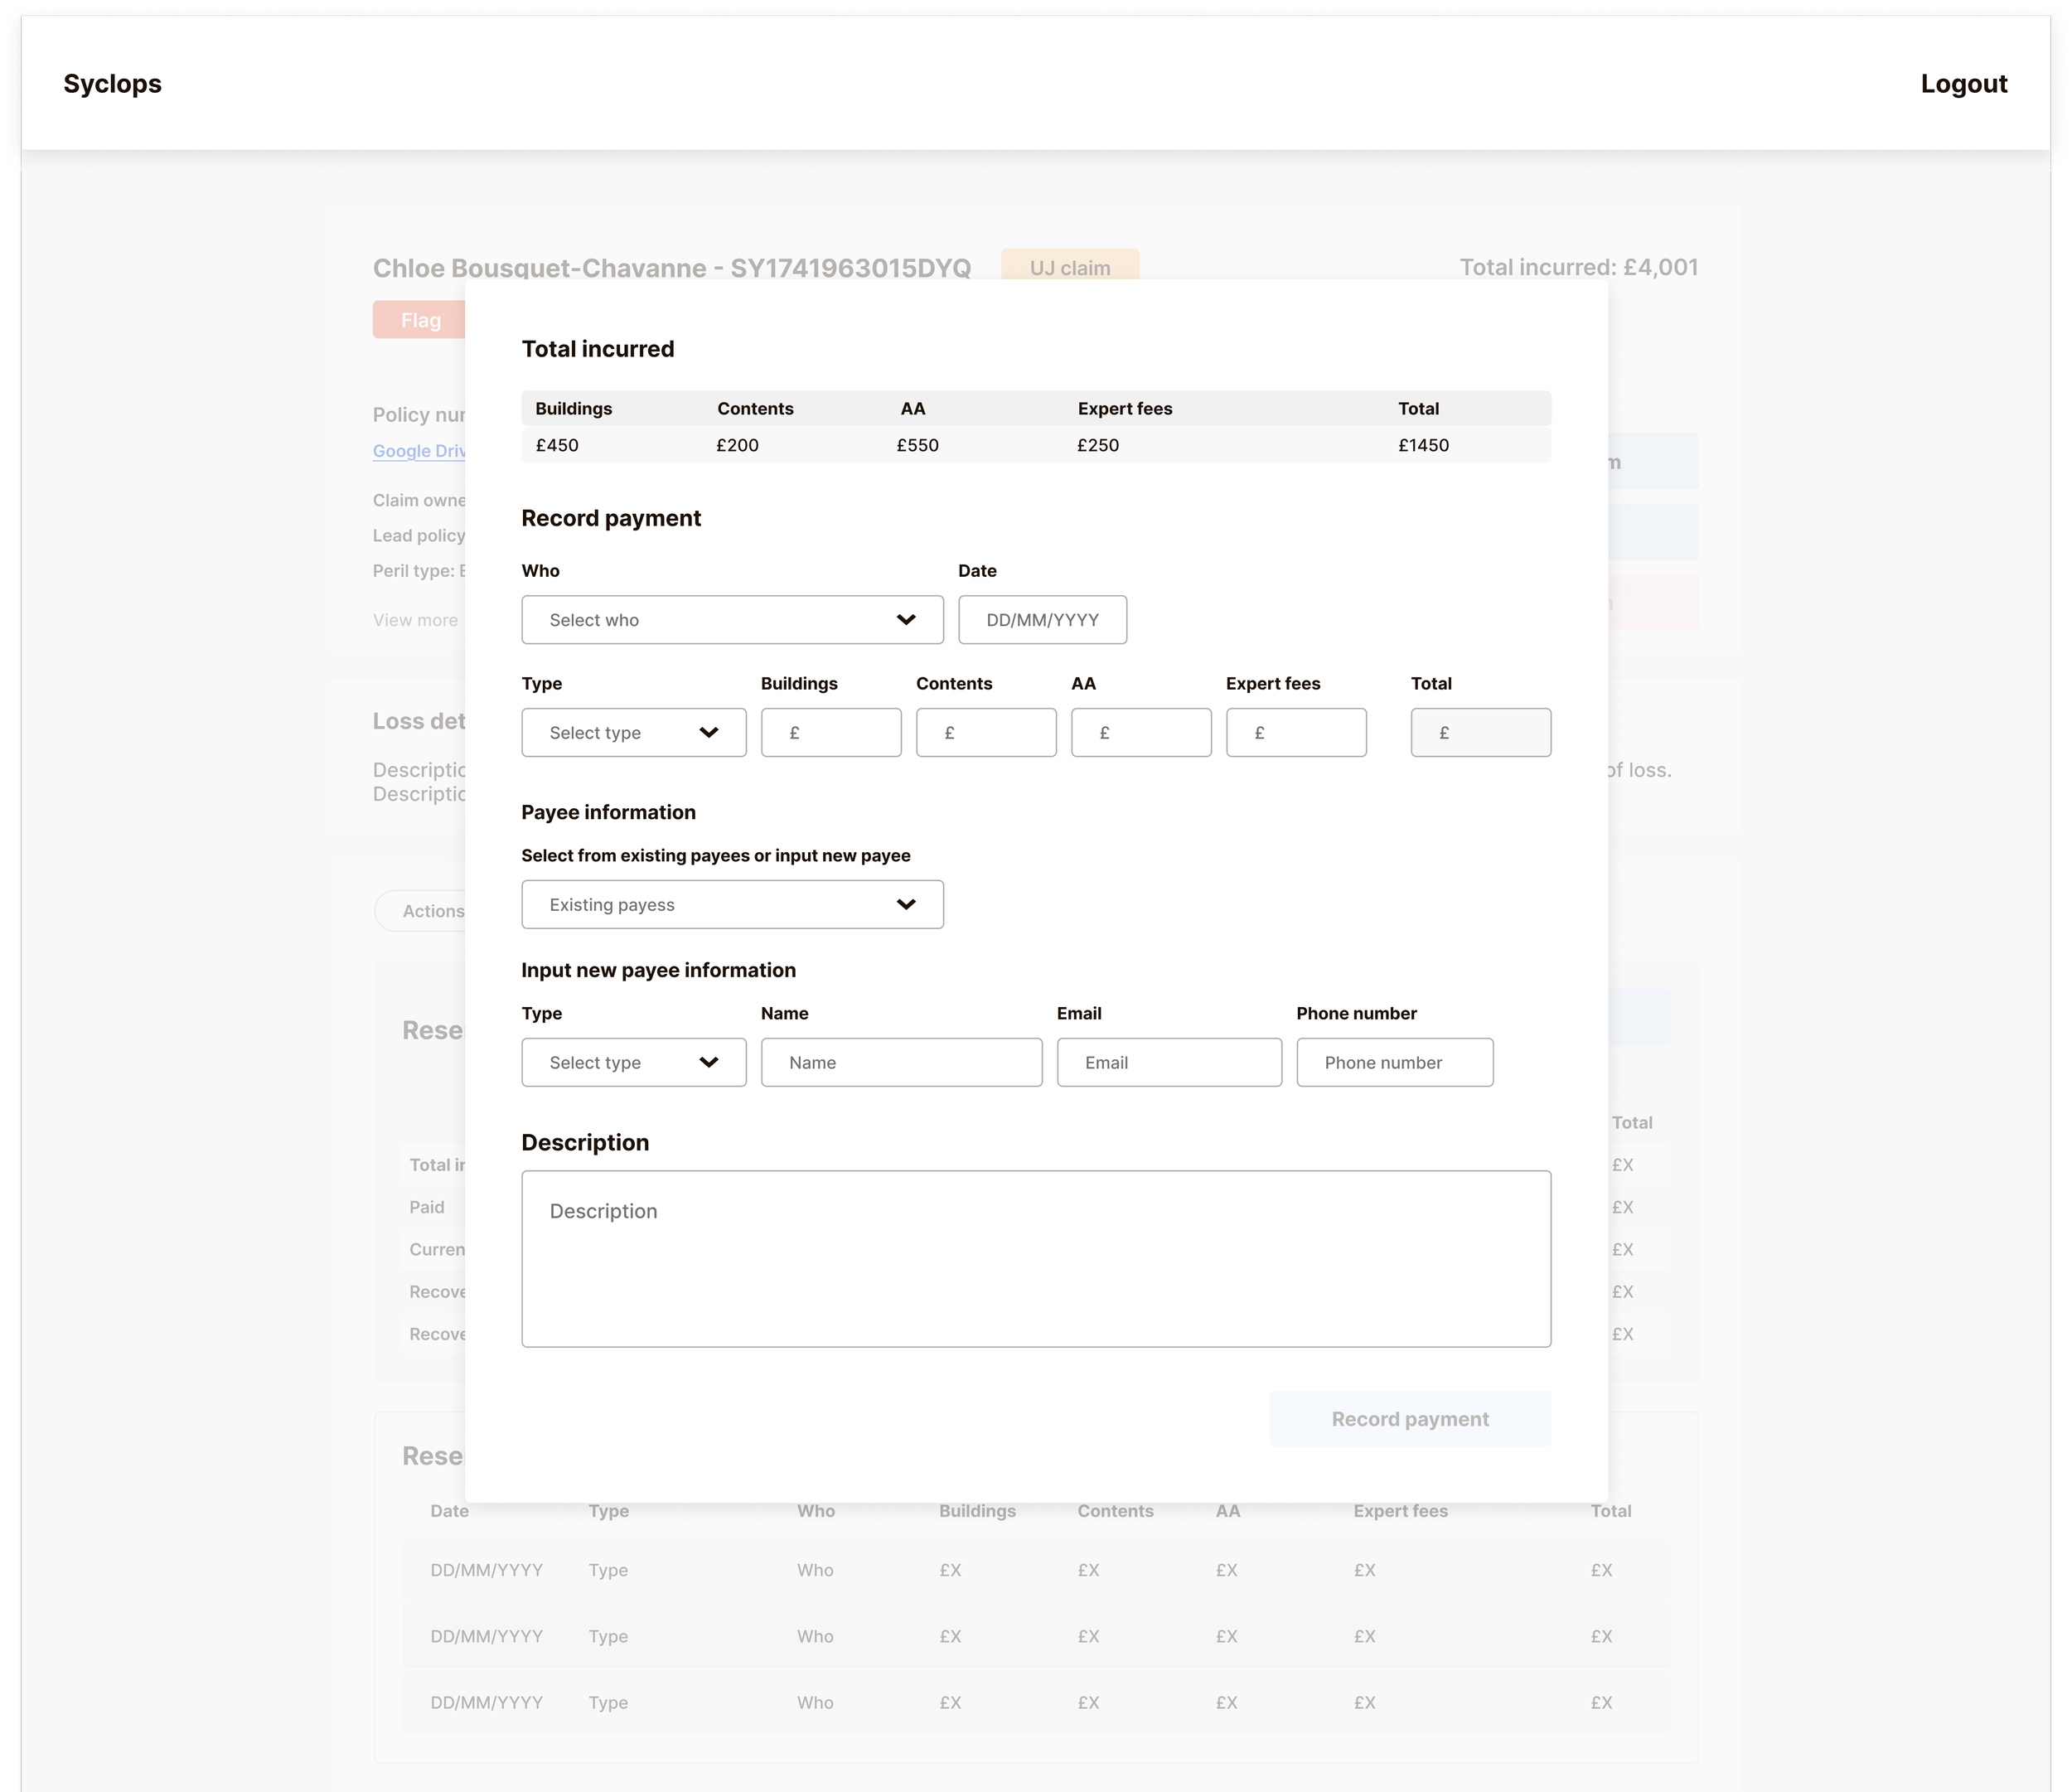Click chevron in new payee Type dropdown
Screen dimensions: 2072x1792
(709, 1062)
